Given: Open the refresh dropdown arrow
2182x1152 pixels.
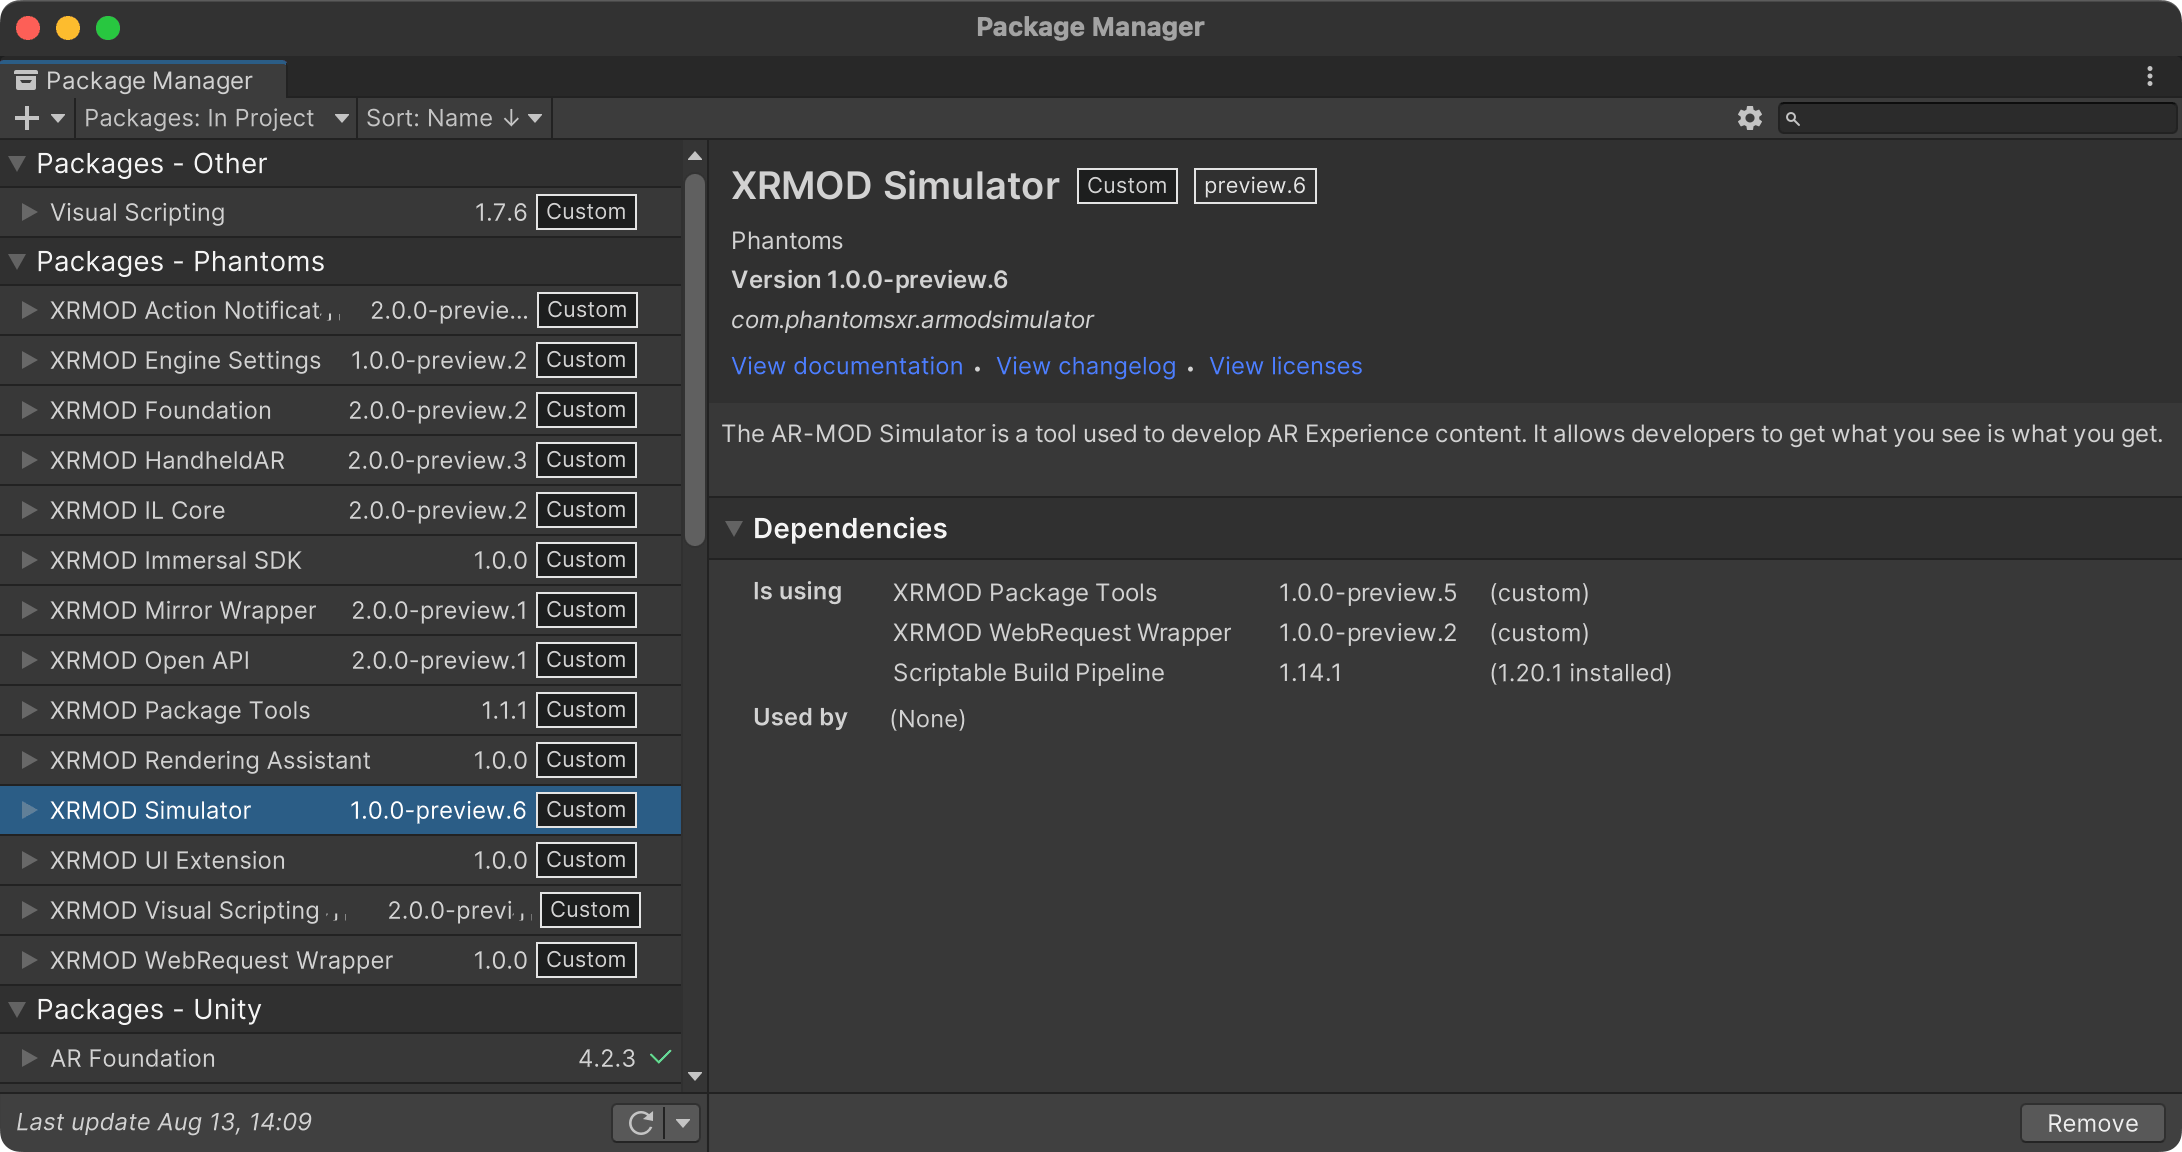Looking at the screenshot, I should [683, 1123].
